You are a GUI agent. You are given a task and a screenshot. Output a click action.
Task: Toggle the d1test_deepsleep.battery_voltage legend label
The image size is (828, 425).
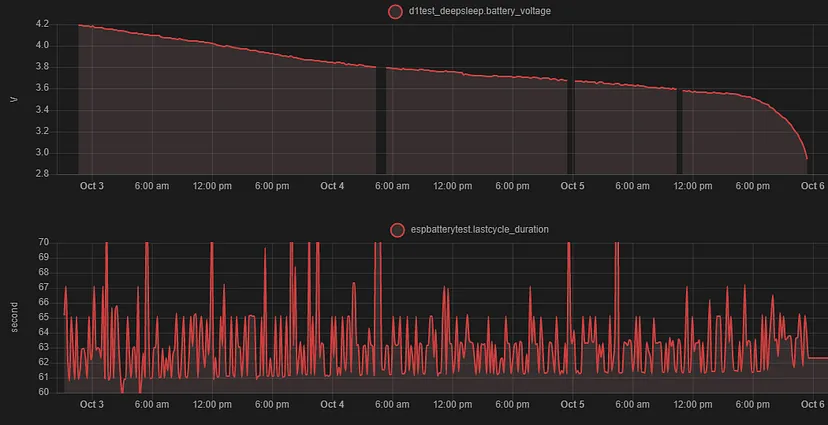click(479, 11)
